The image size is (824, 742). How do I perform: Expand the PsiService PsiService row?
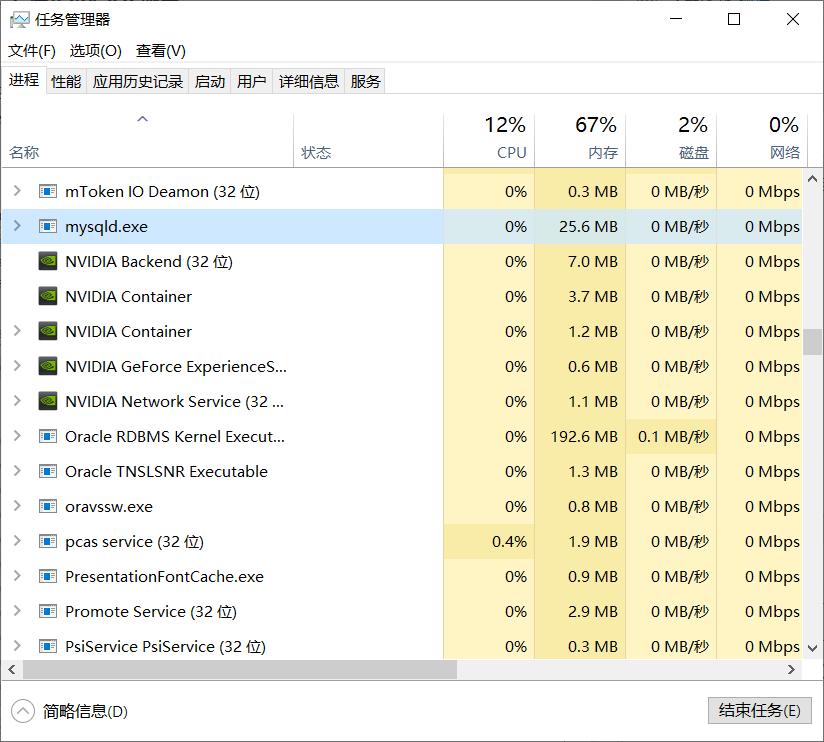click(x=17, y=646)
